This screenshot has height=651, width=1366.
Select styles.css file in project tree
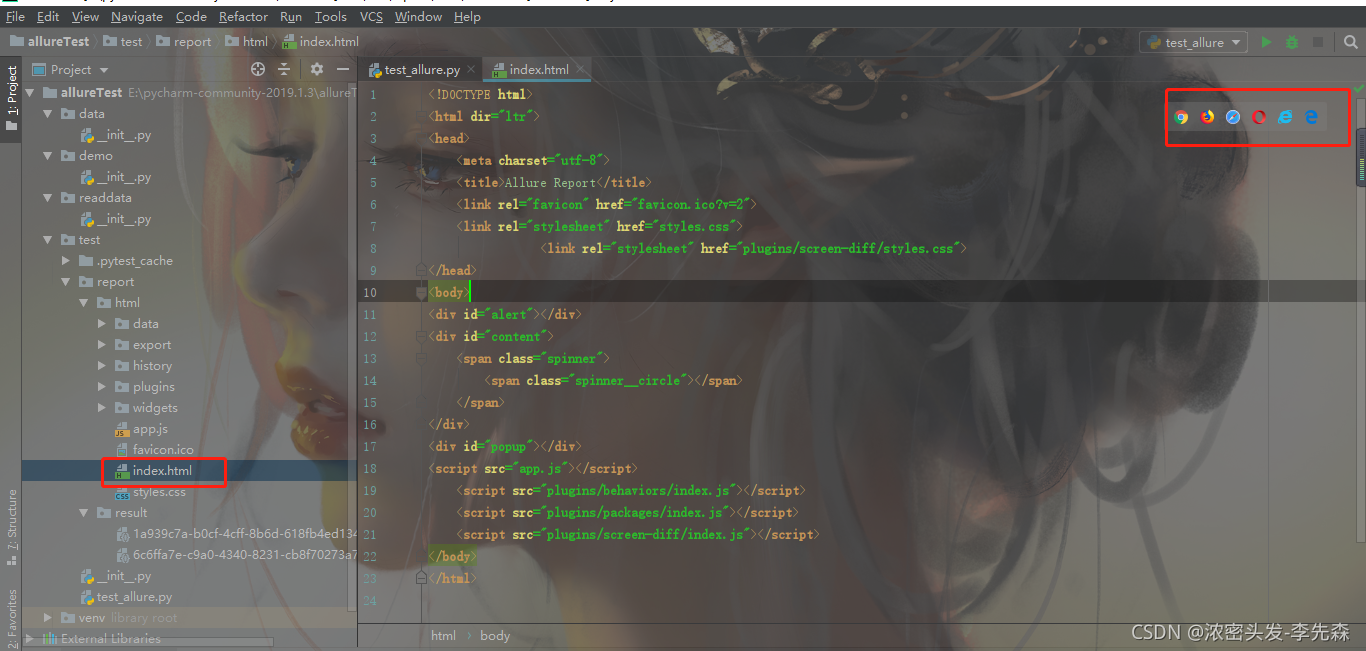click(150, 492)
